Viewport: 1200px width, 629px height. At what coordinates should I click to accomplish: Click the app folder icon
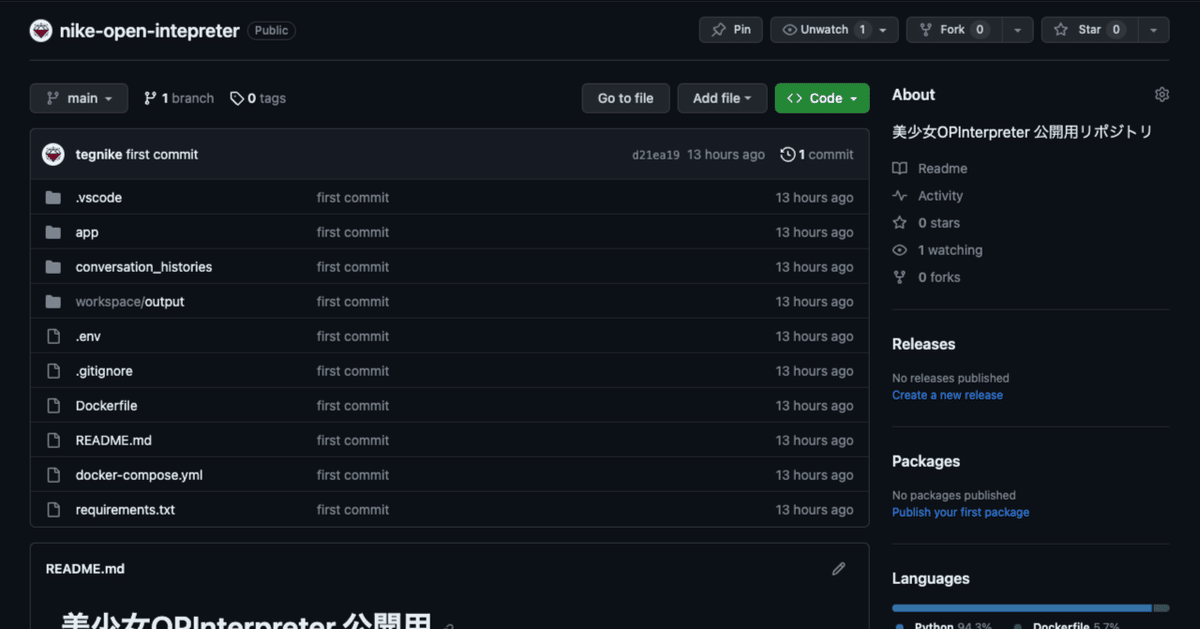point(53,232)
